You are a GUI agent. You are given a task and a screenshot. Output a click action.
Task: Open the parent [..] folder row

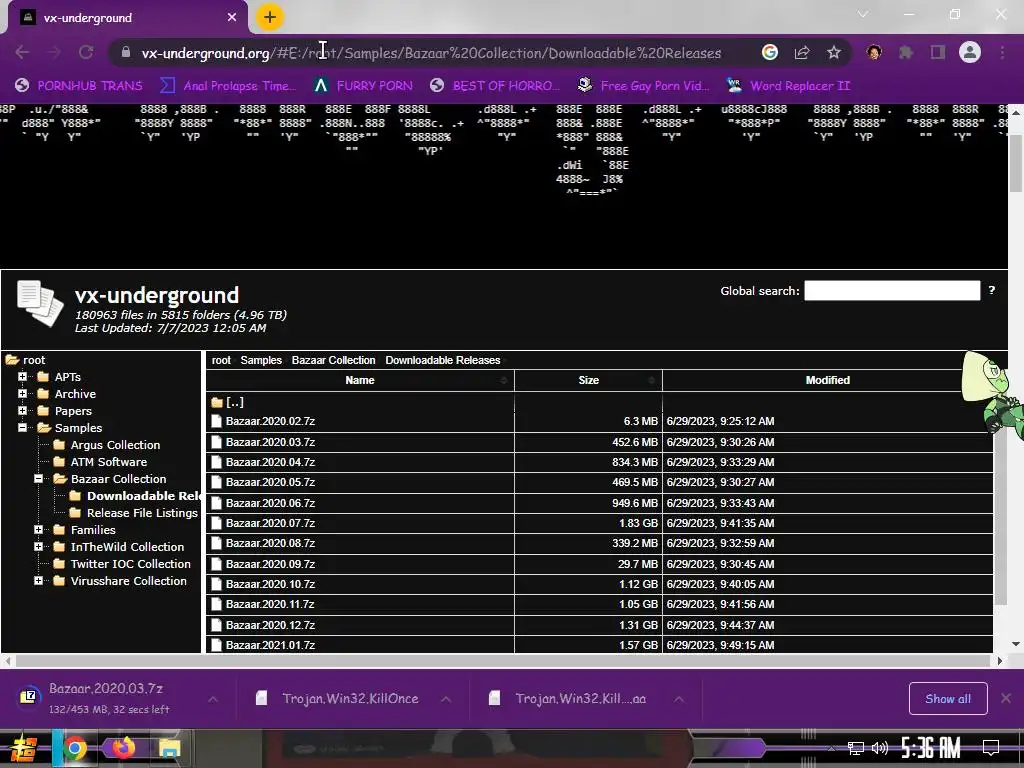tap(360, 402)
